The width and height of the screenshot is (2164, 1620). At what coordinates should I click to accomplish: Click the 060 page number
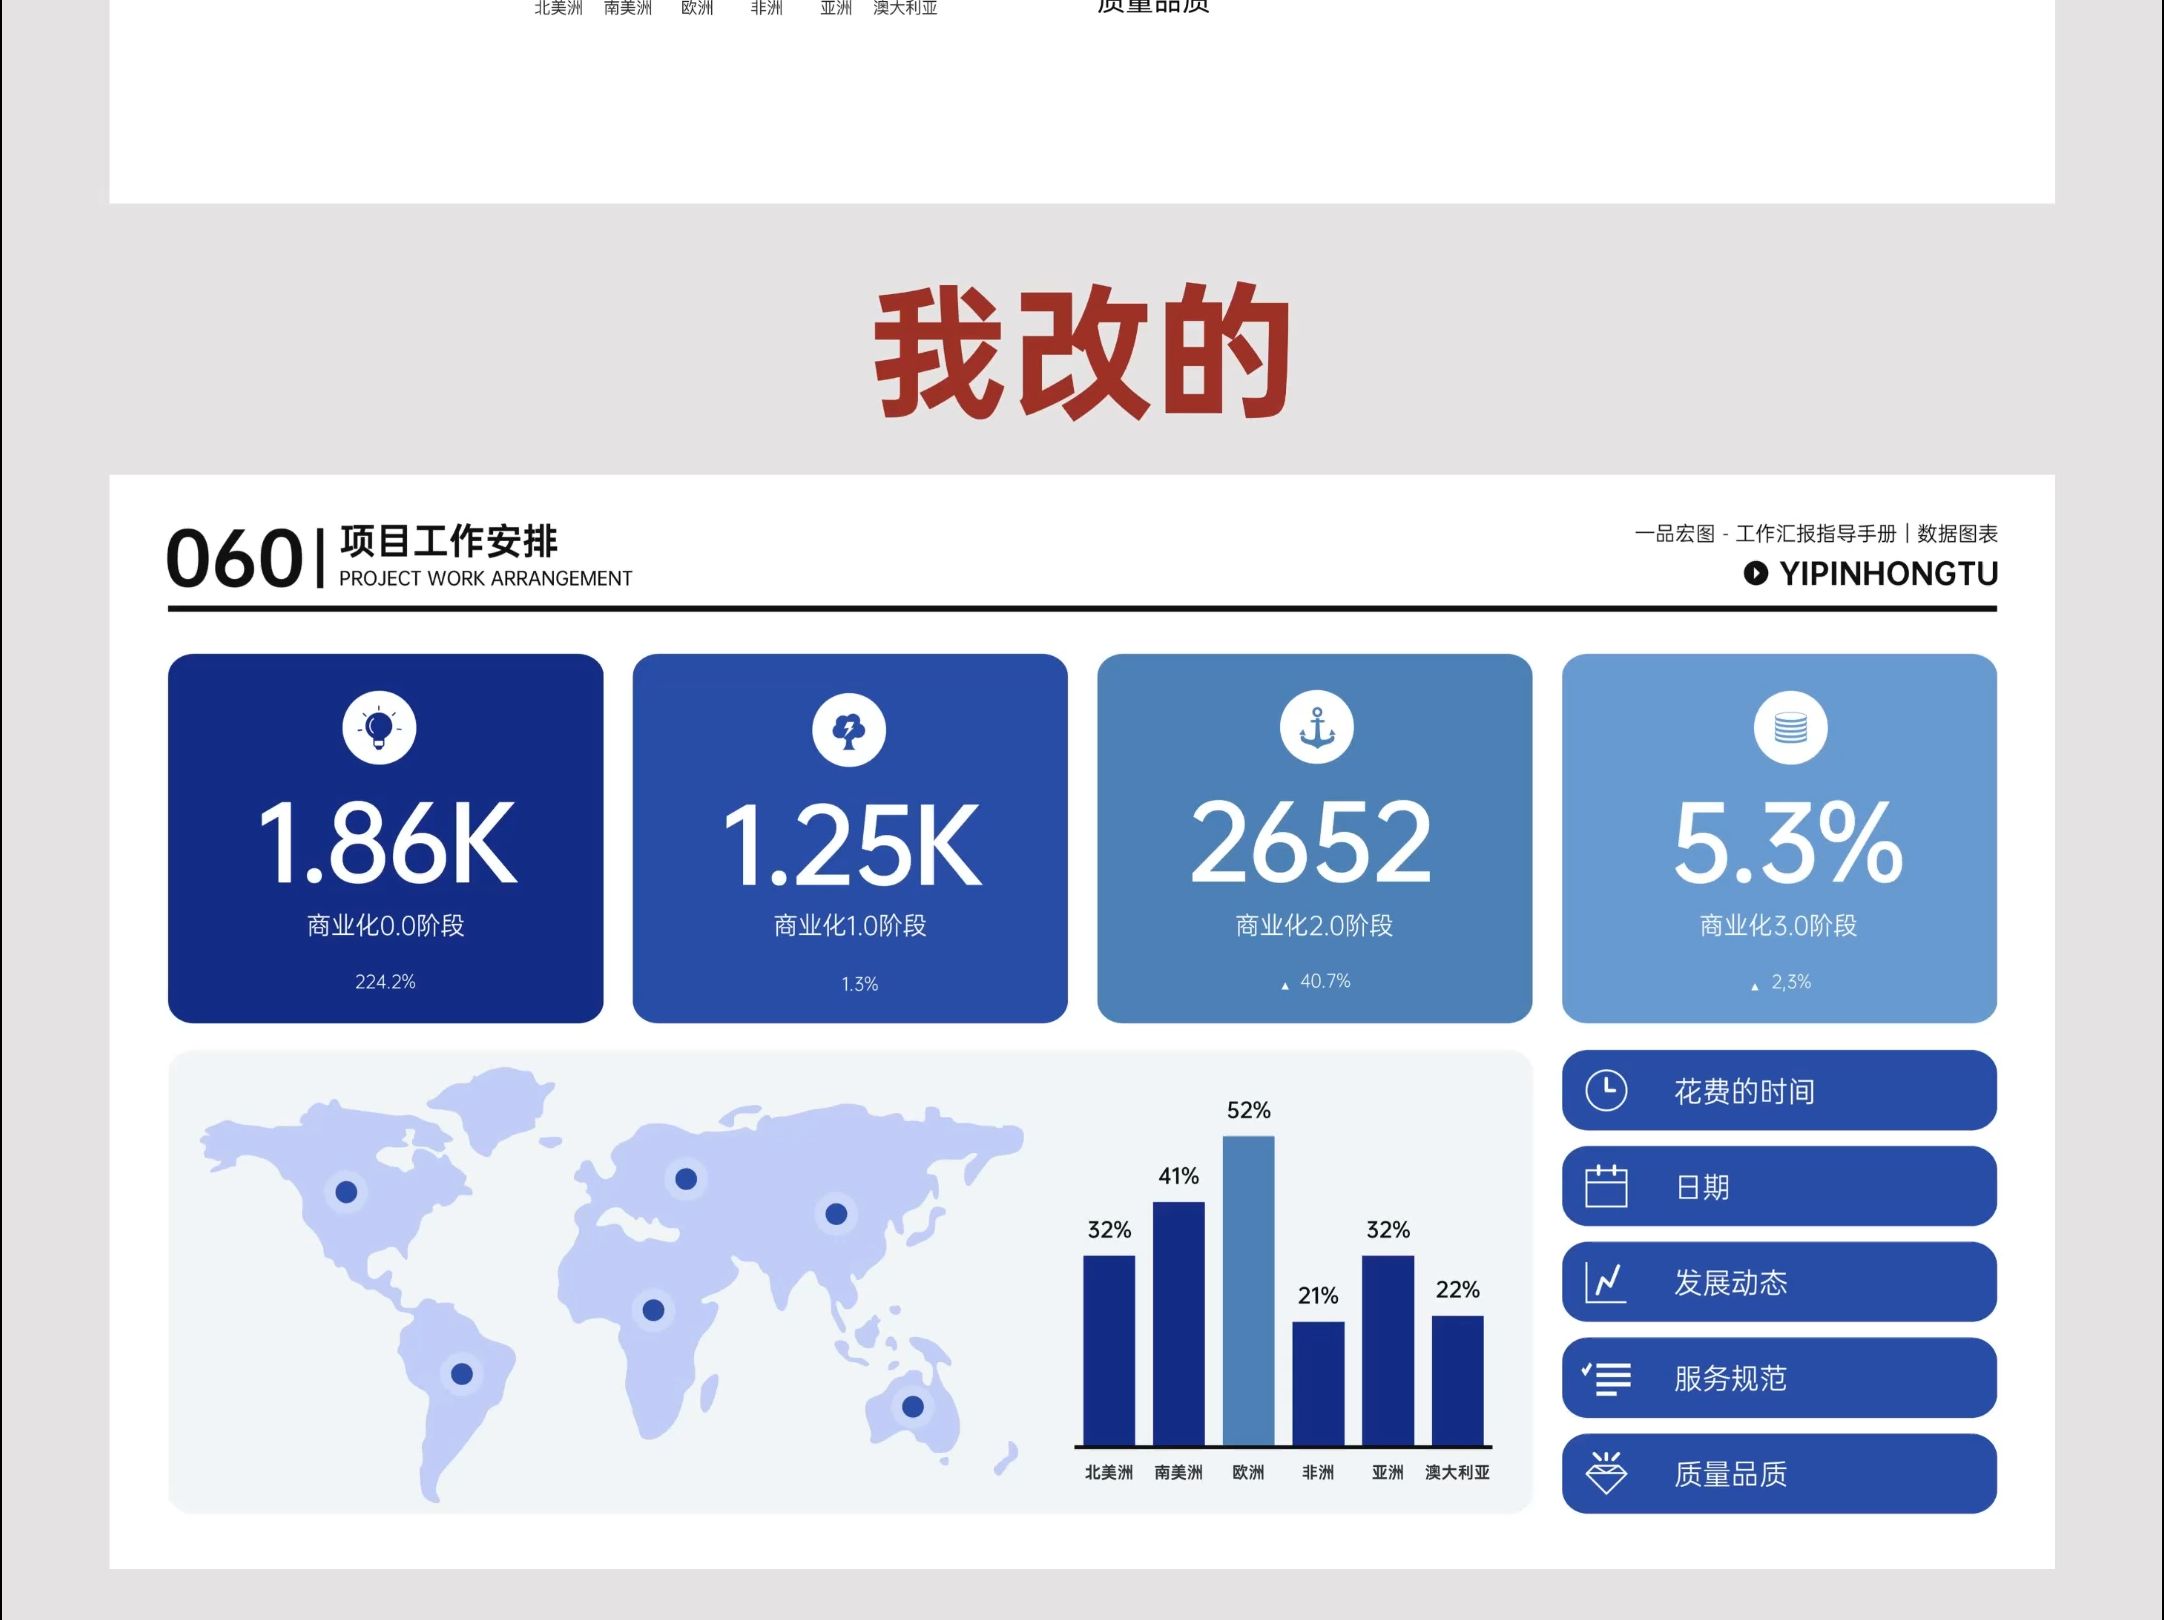pyautogui.click(x=234, y=558)
